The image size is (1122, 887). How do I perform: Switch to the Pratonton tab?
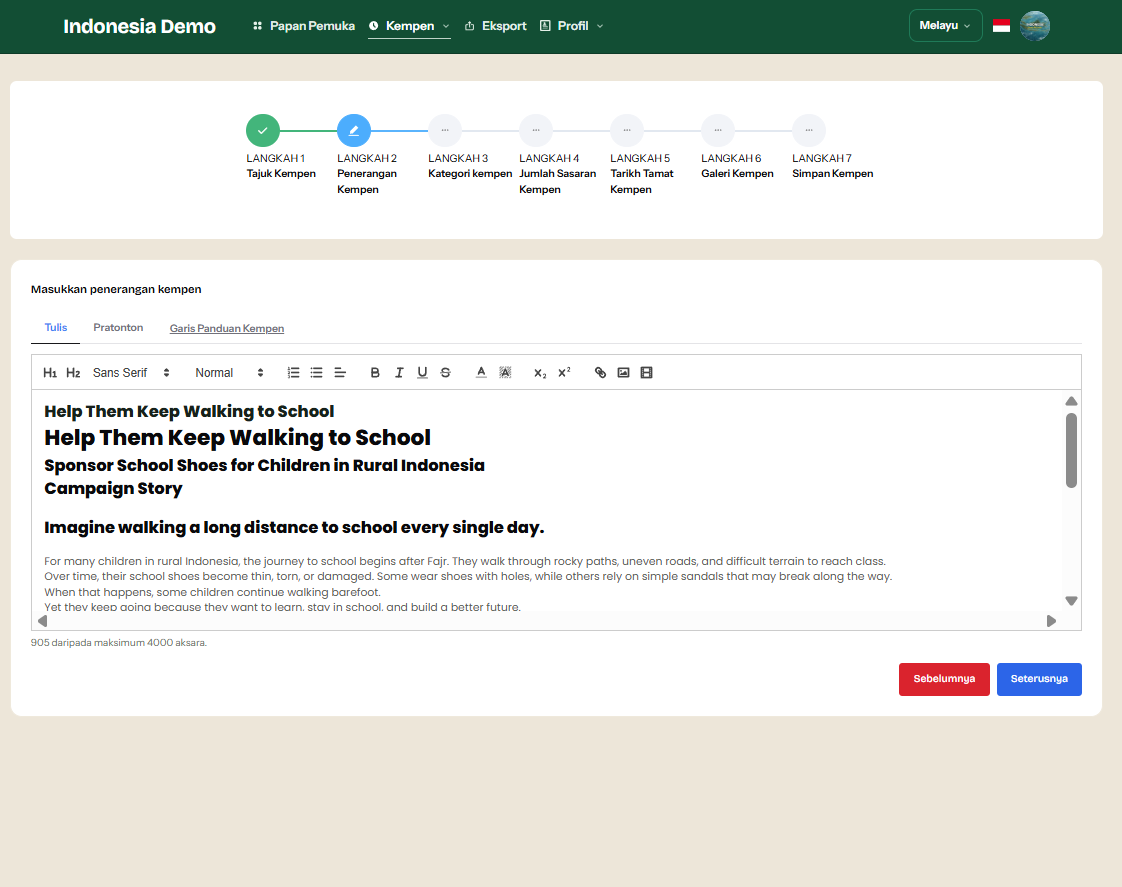click(118, 328)
